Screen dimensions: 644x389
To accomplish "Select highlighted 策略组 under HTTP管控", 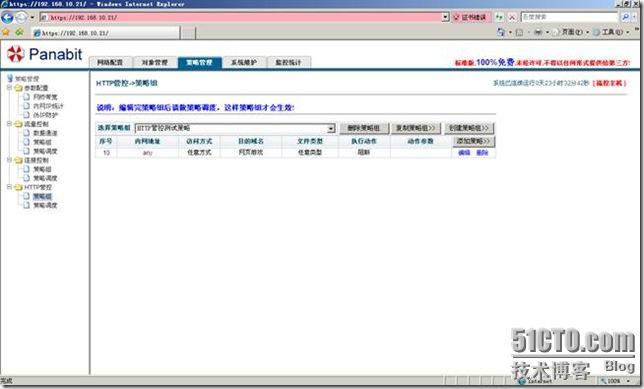I will (42, 196).
